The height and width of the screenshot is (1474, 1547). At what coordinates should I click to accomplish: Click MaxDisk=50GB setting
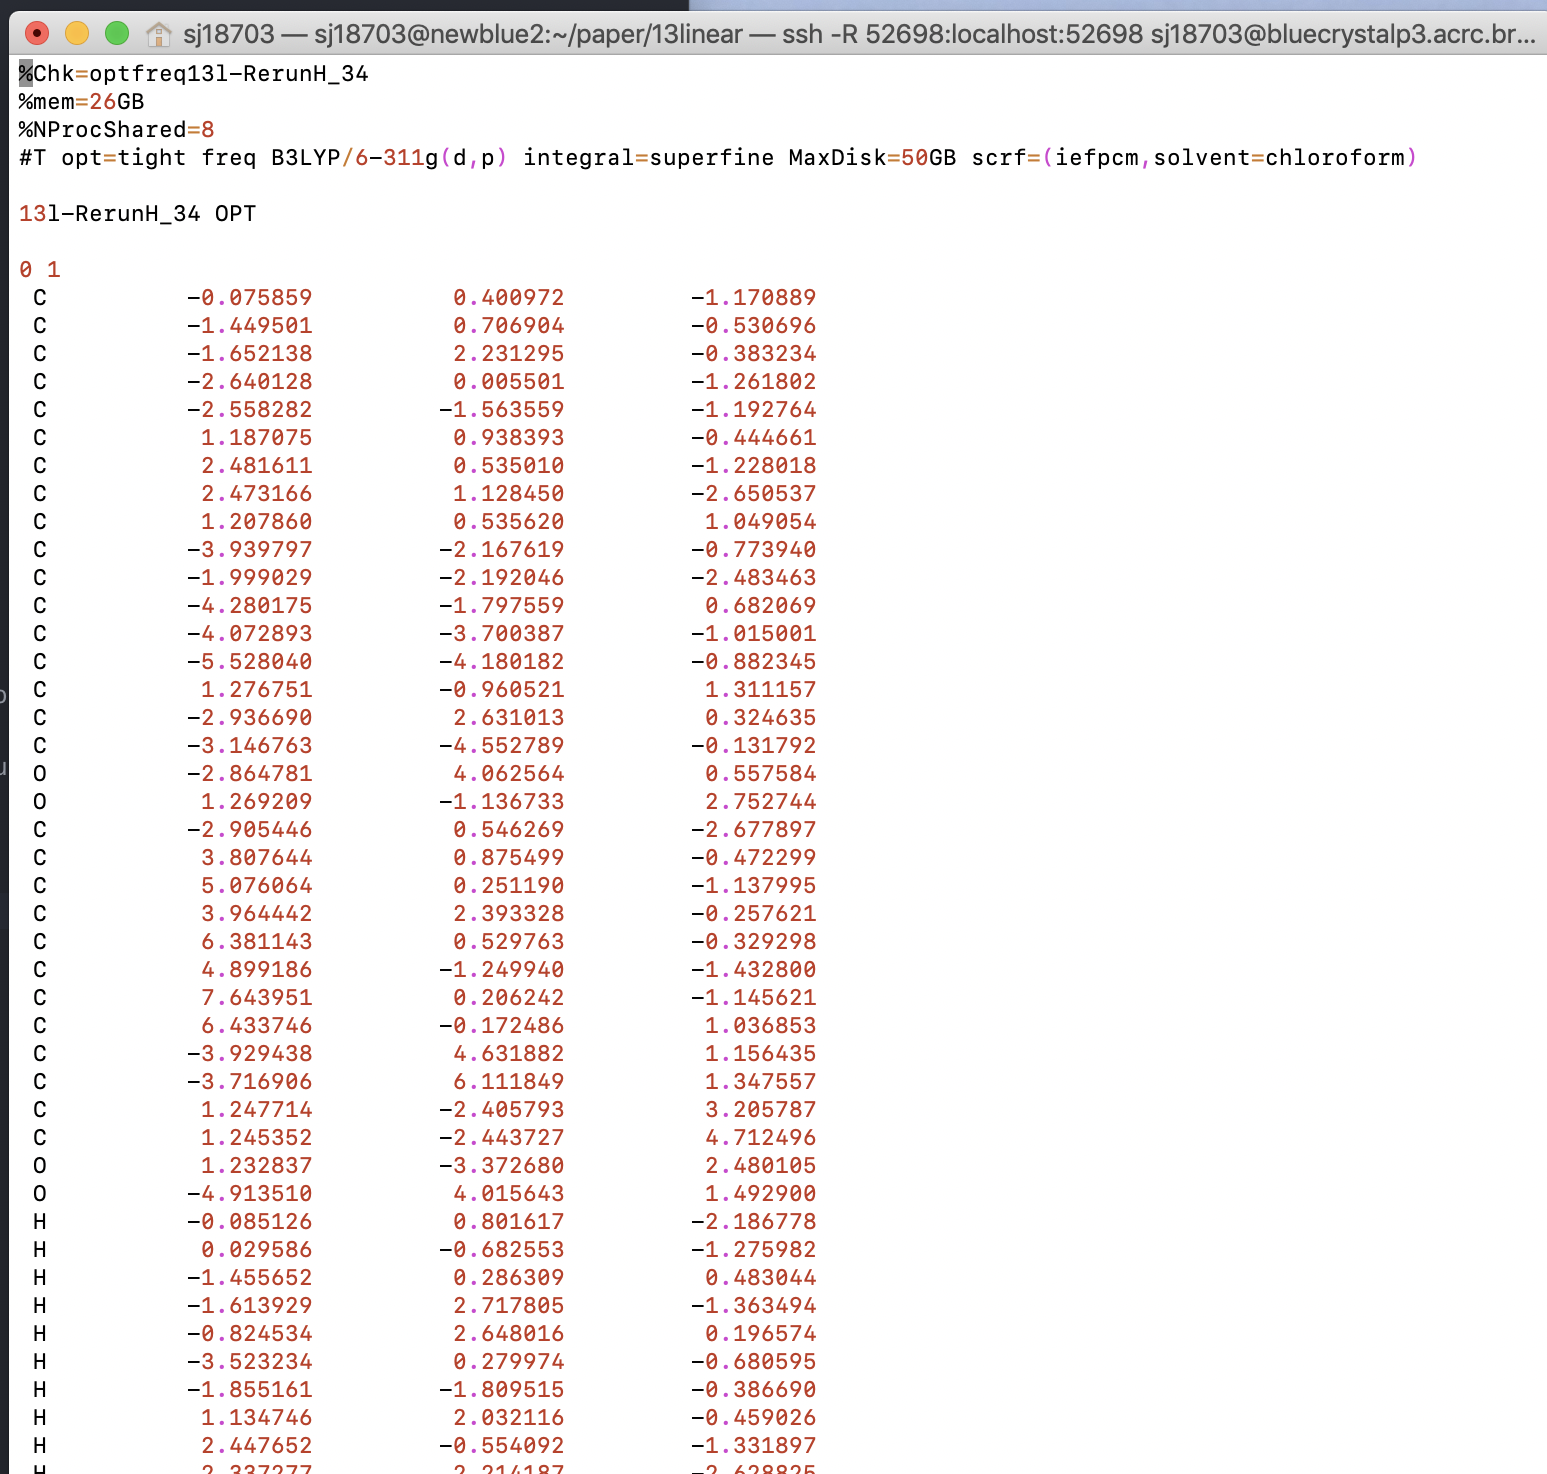pyautogui.click(x=873, y=158)
